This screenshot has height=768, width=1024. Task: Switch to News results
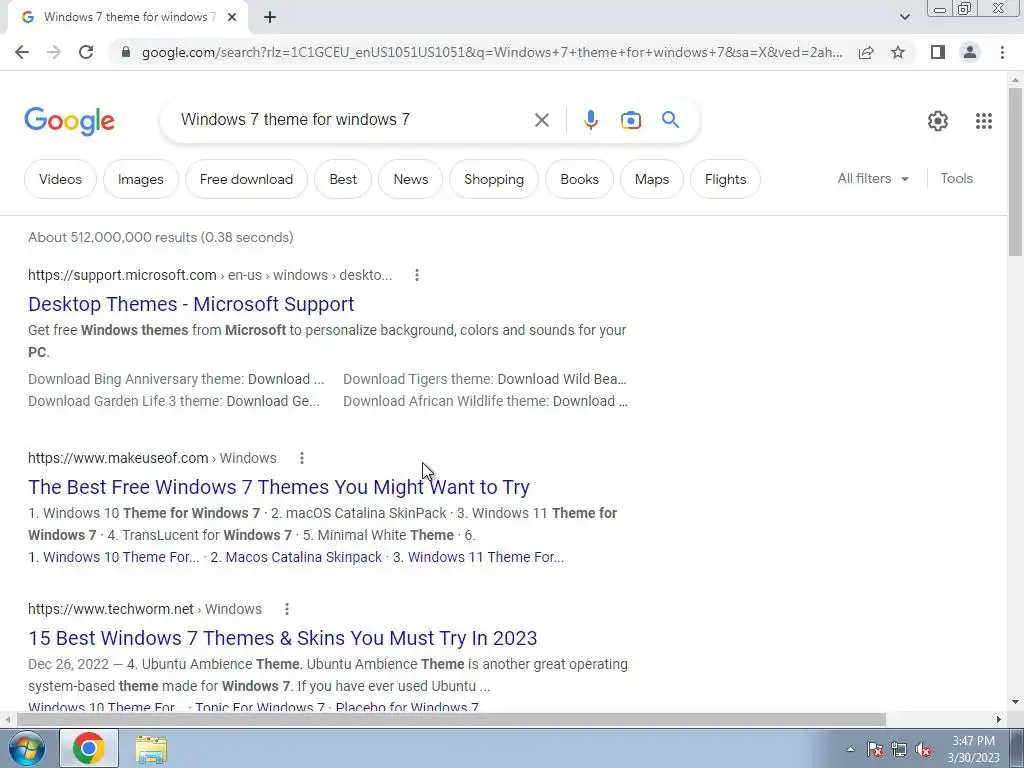411,179
